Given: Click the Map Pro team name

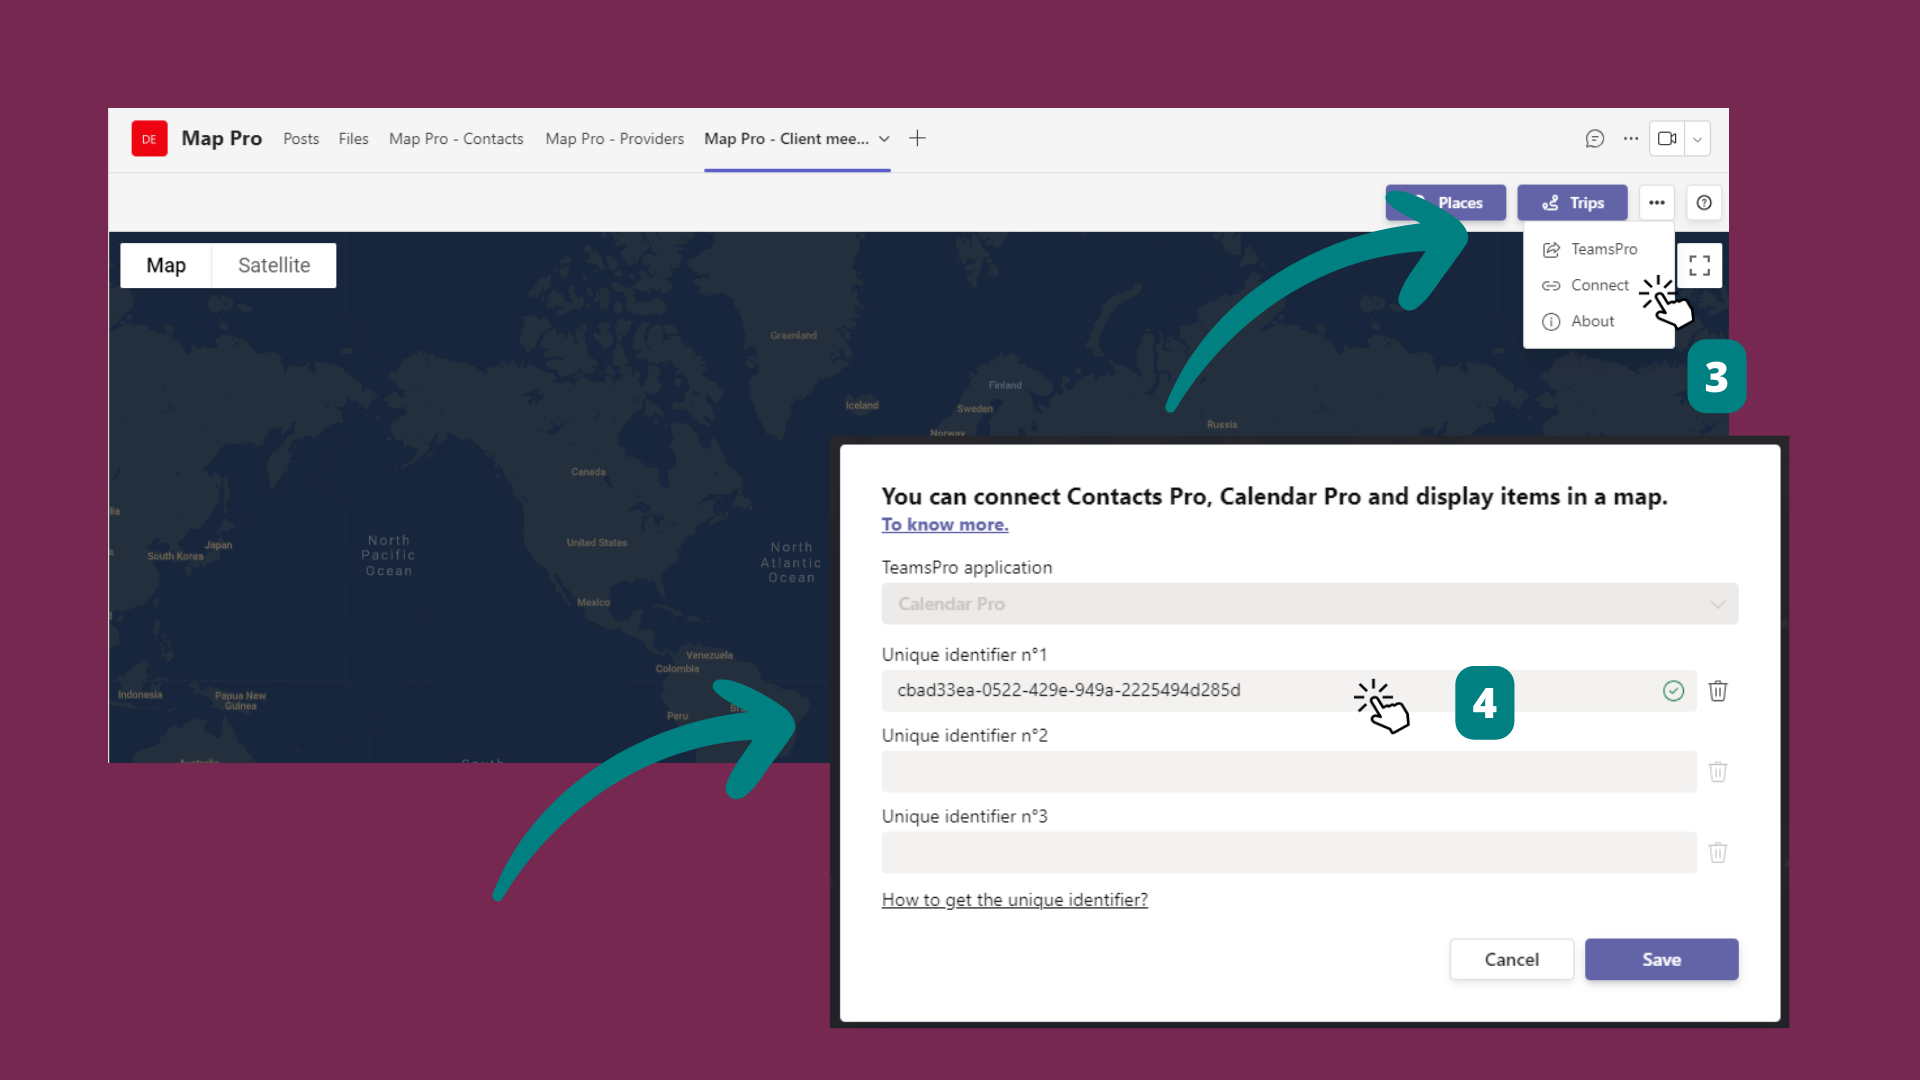Looking at the screenshot, I should point(222,139).
